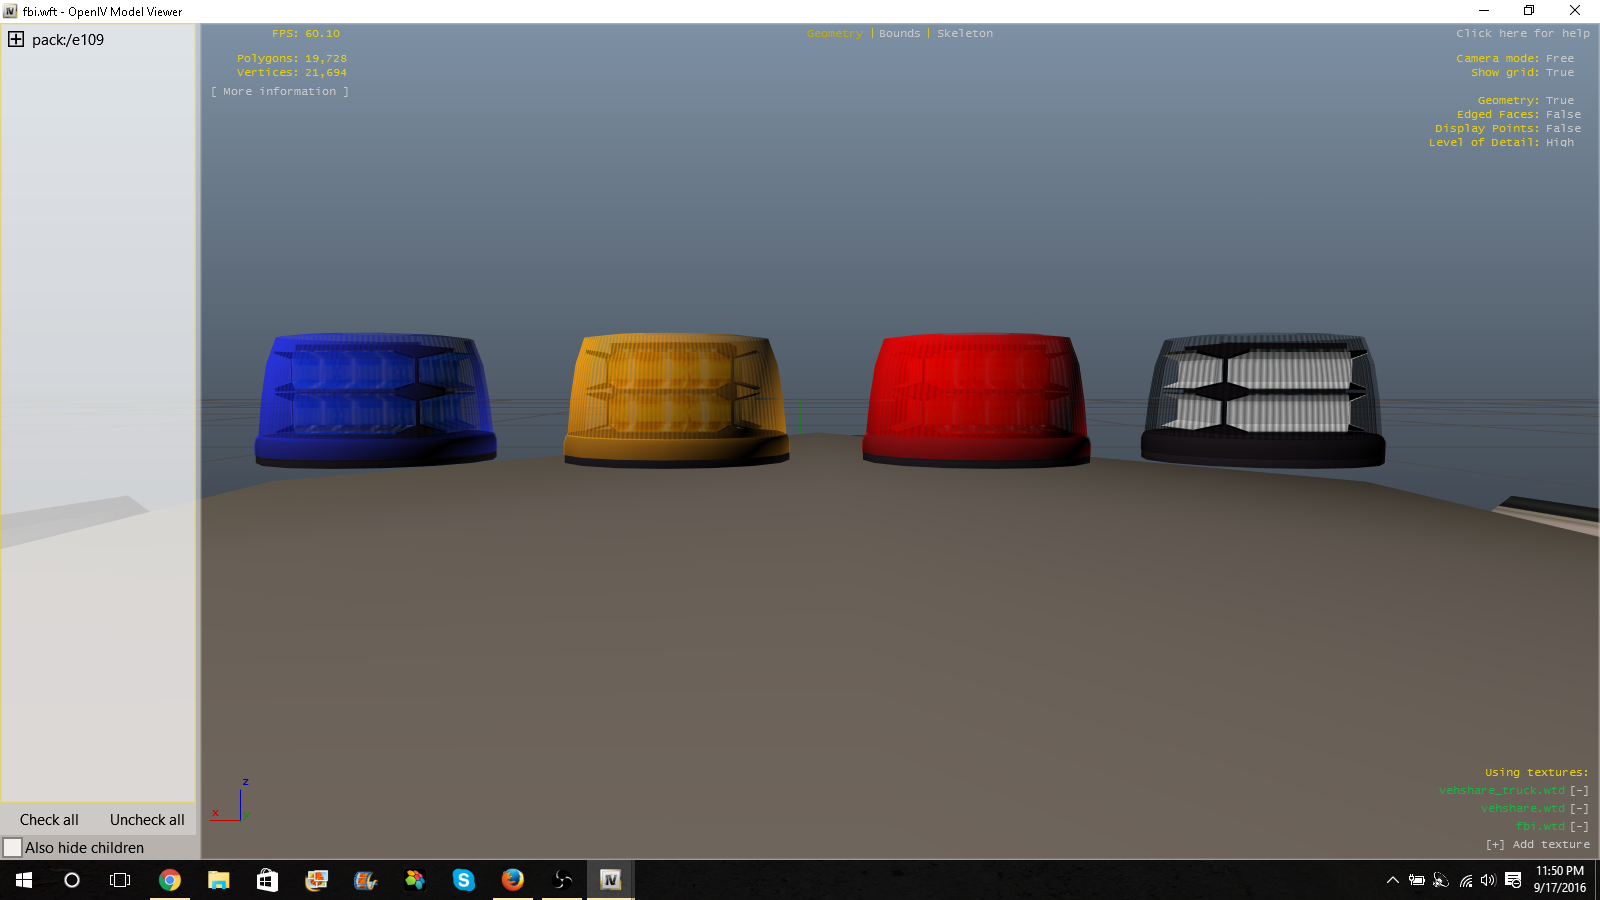Open the Click here for help link

click(1522, 34)
